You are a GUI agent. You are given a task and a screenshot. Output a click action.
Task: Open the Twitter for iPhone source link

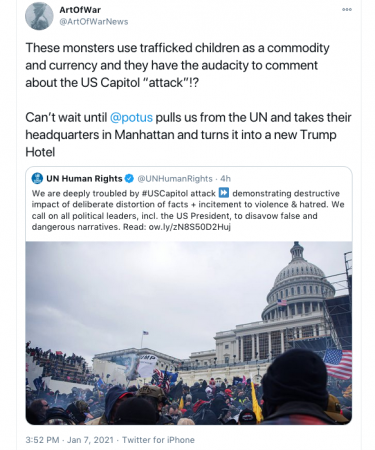pos(158,440)
